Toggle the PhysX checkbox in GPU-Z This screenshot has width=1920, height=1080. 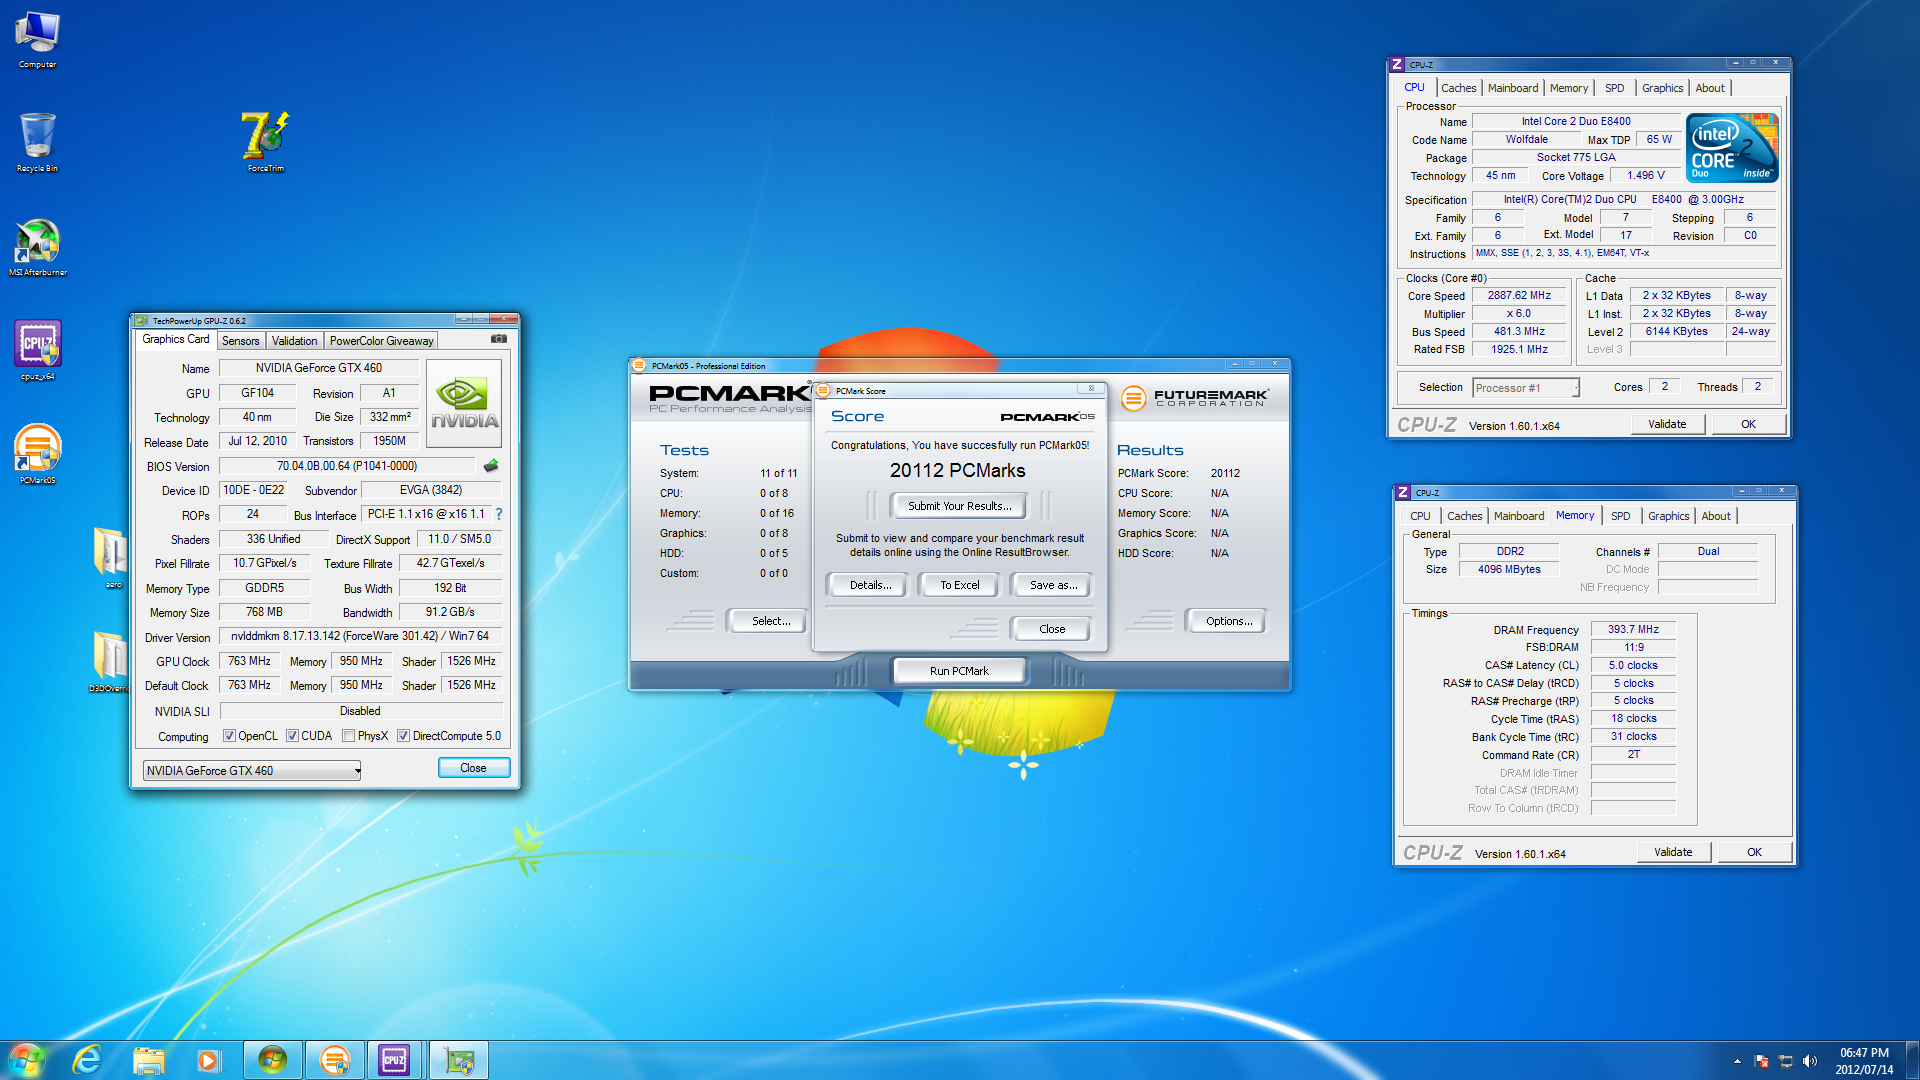pyautogui.click(x=348, y=736)
